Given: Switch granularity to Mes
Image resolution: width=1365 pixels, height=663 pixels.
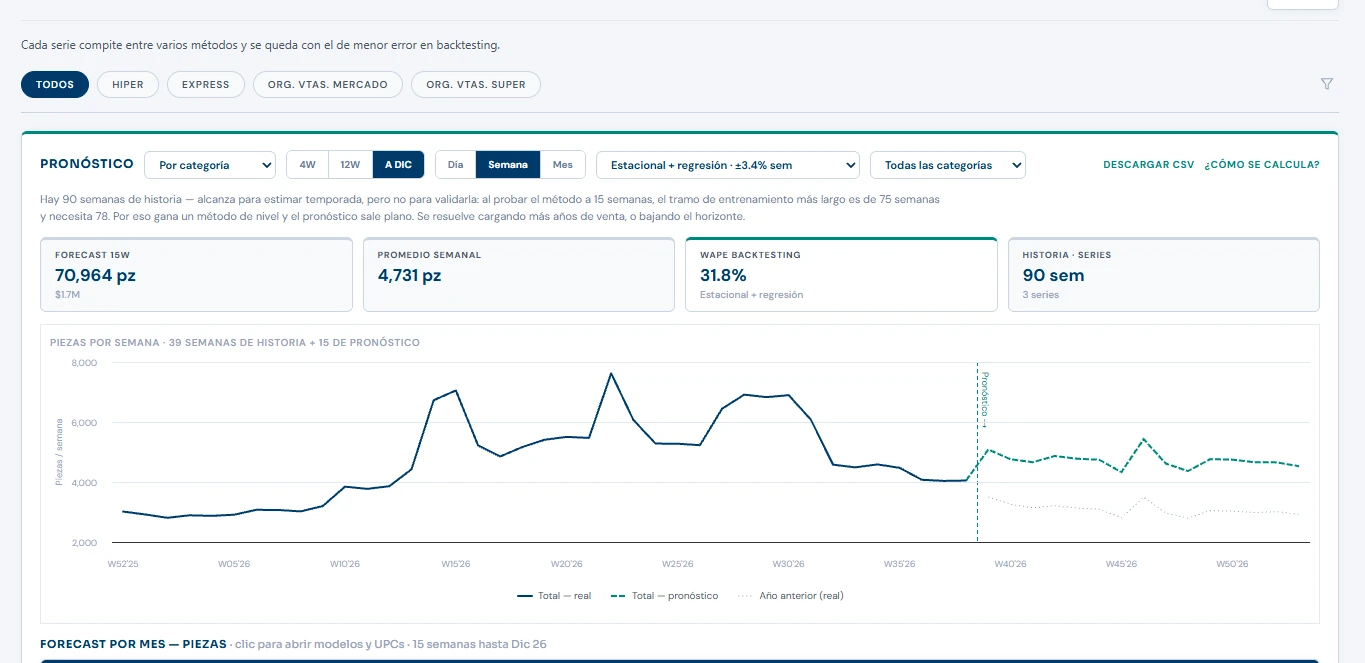Looking at the screenshot, I should point(563,165).
